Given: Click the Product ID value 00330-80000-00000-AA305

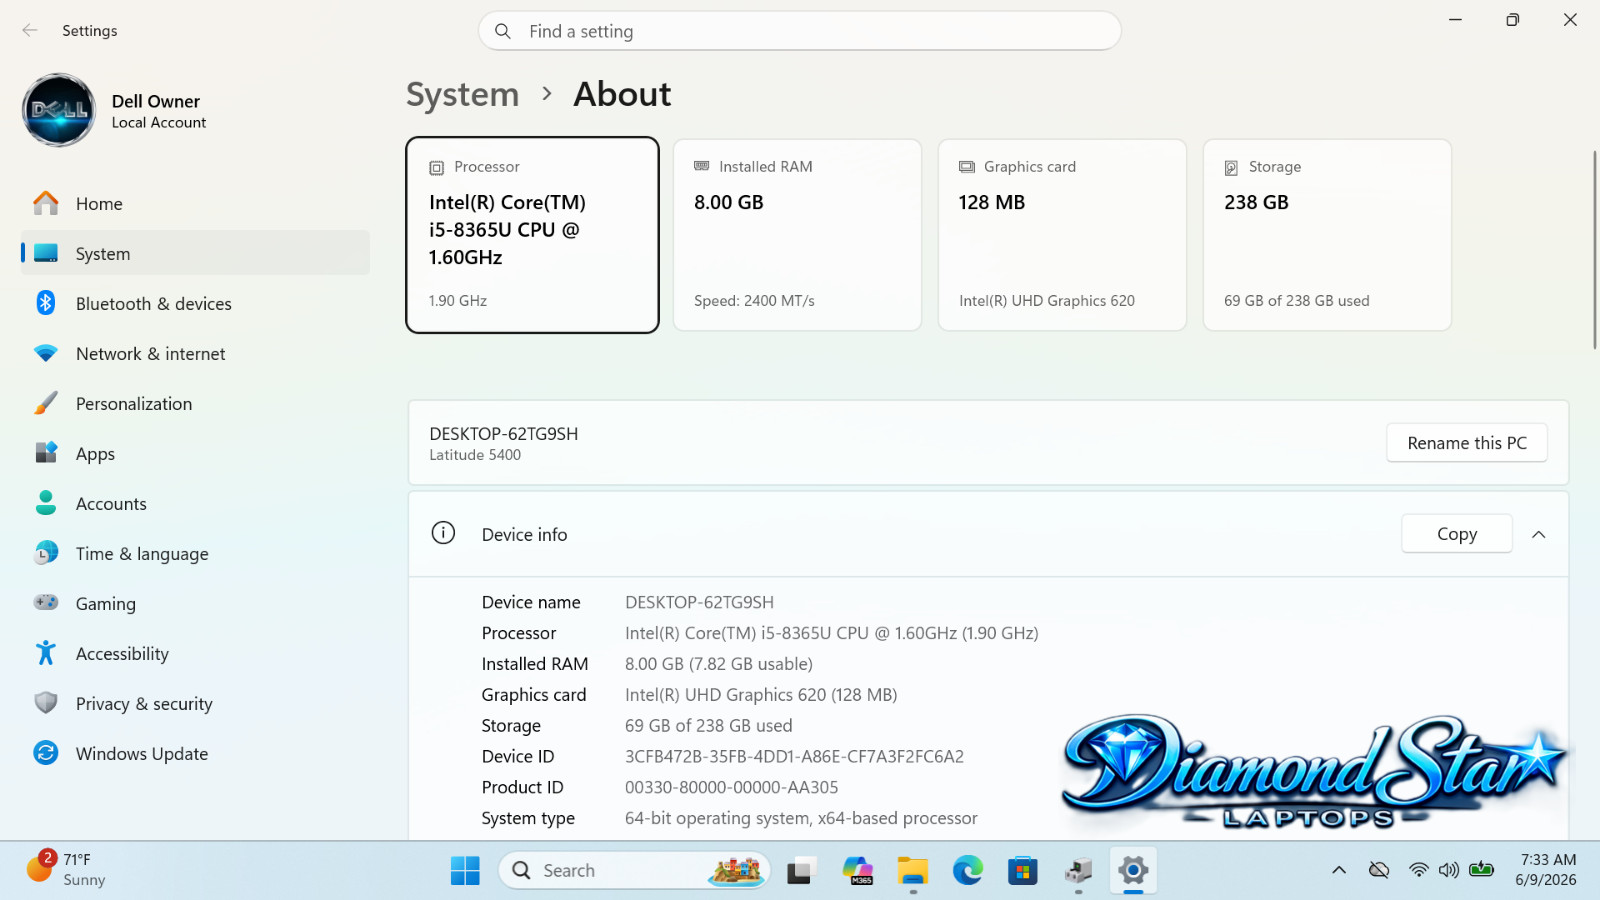Looking at the screenshot, I should point(731,787).
